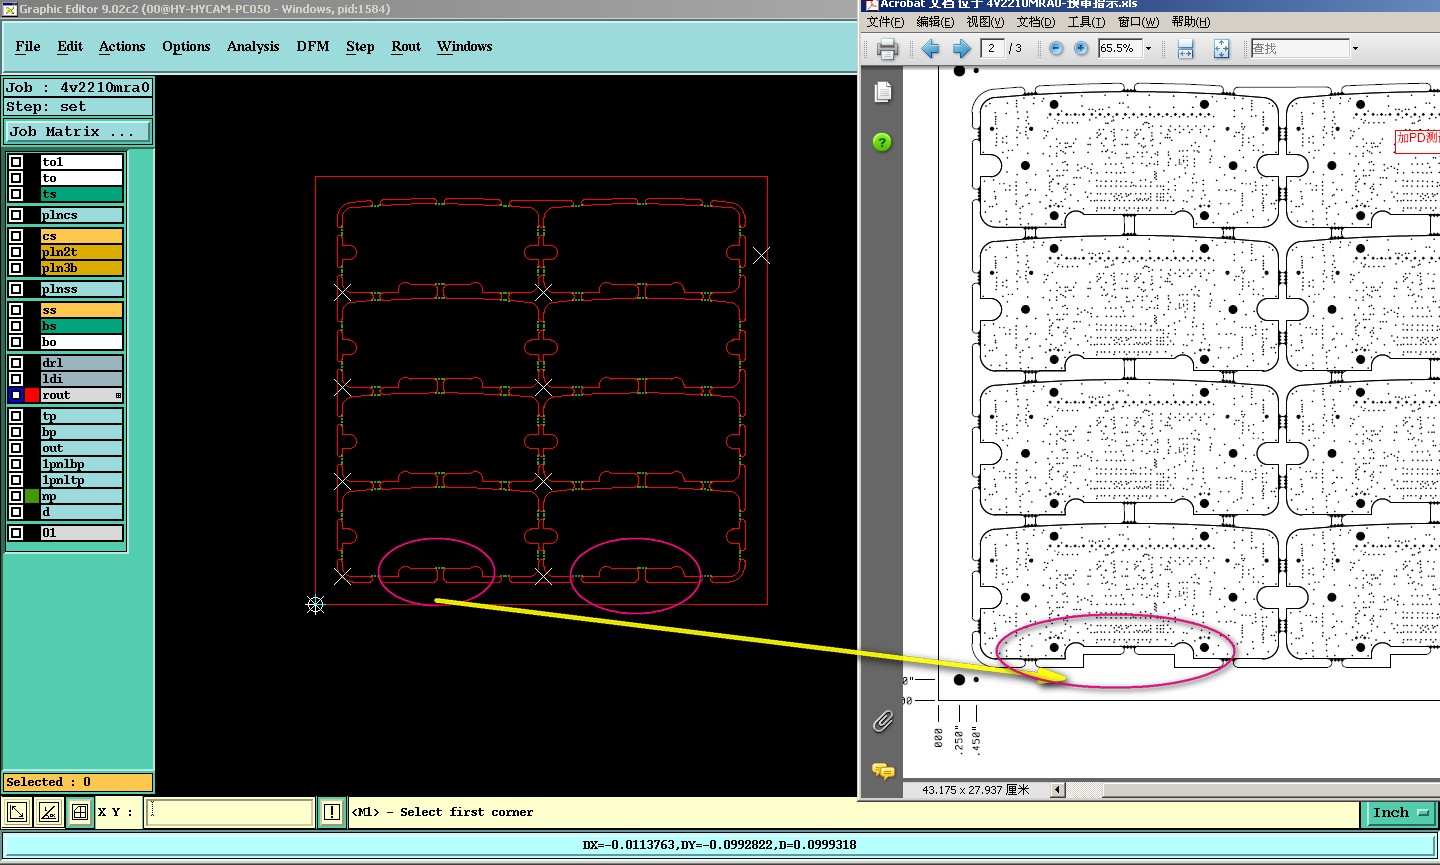Viewport: 1440px width, 865px height.
Task: Open the Inch units dropdown
Action: [x=1398, y=813]
